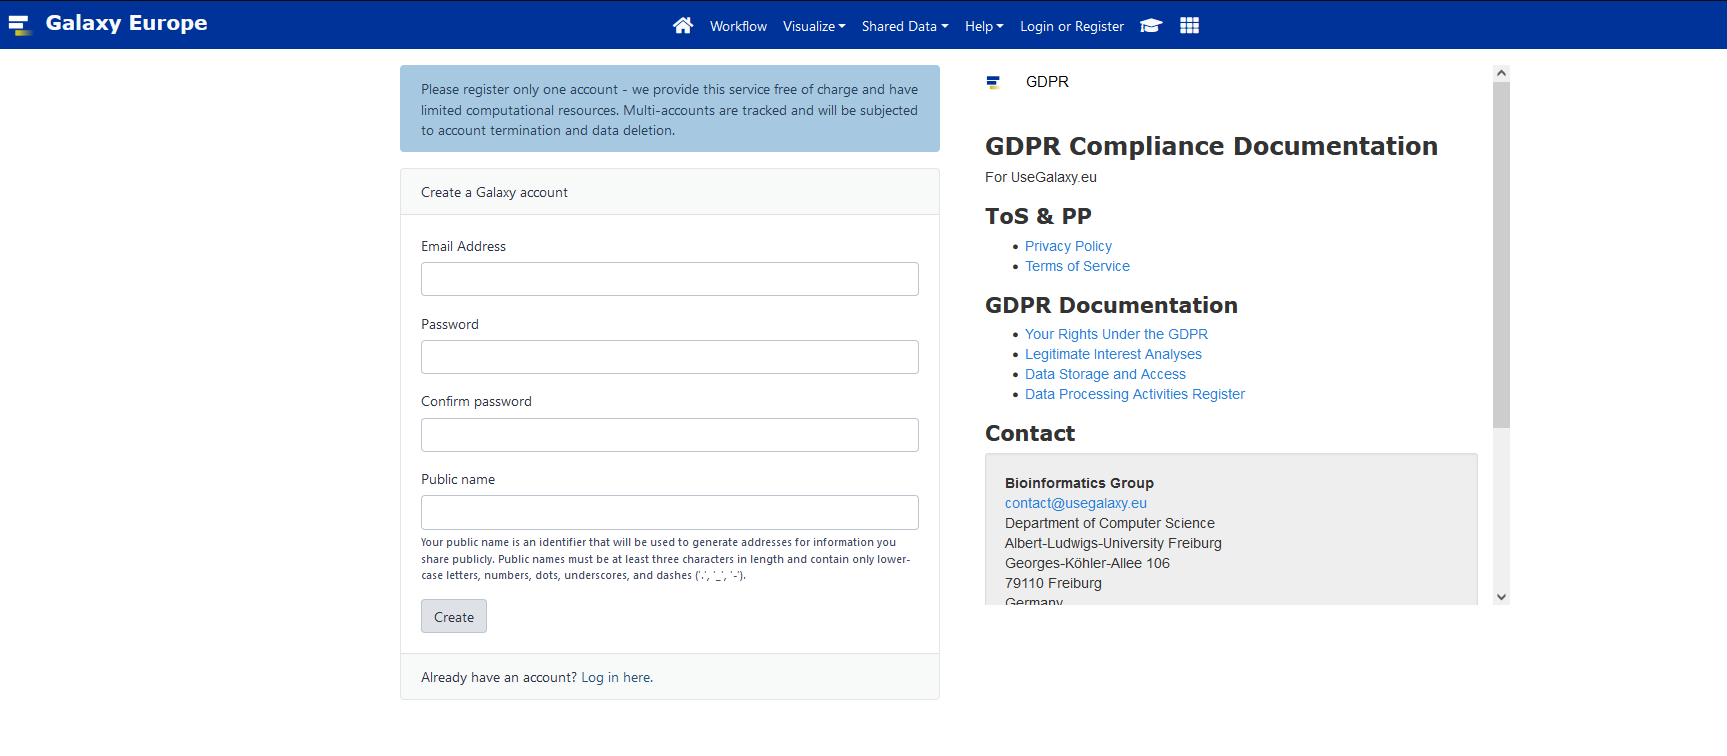Click the 'For UseGalaxy.eu' text
This screenshot has height=756, width=1727.
pyautogui.click(x=1041, y=177)
